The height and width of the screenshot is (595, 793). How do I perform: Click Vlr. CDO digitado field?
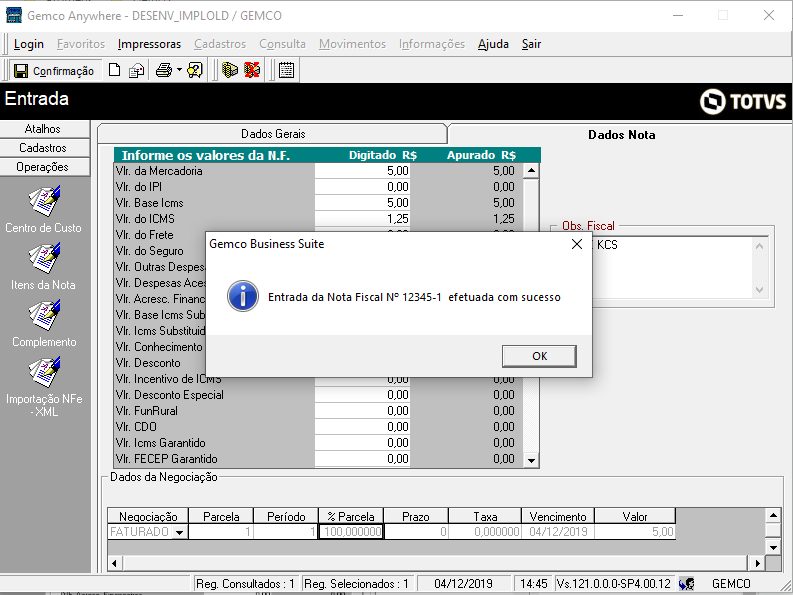coord(362,427)
